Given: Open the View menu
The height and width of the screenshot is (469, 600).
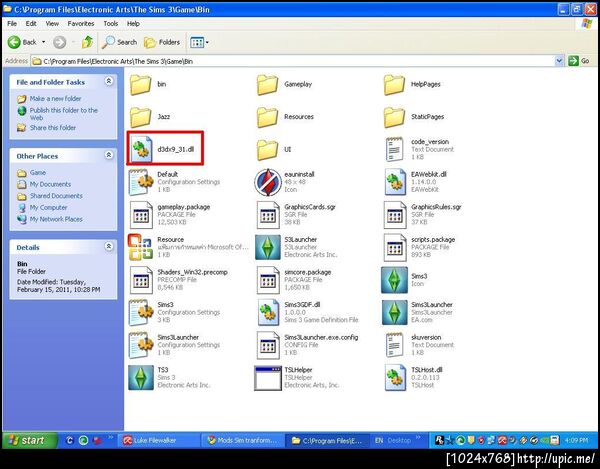Looking at the screenshot, I should coord(52,24).
